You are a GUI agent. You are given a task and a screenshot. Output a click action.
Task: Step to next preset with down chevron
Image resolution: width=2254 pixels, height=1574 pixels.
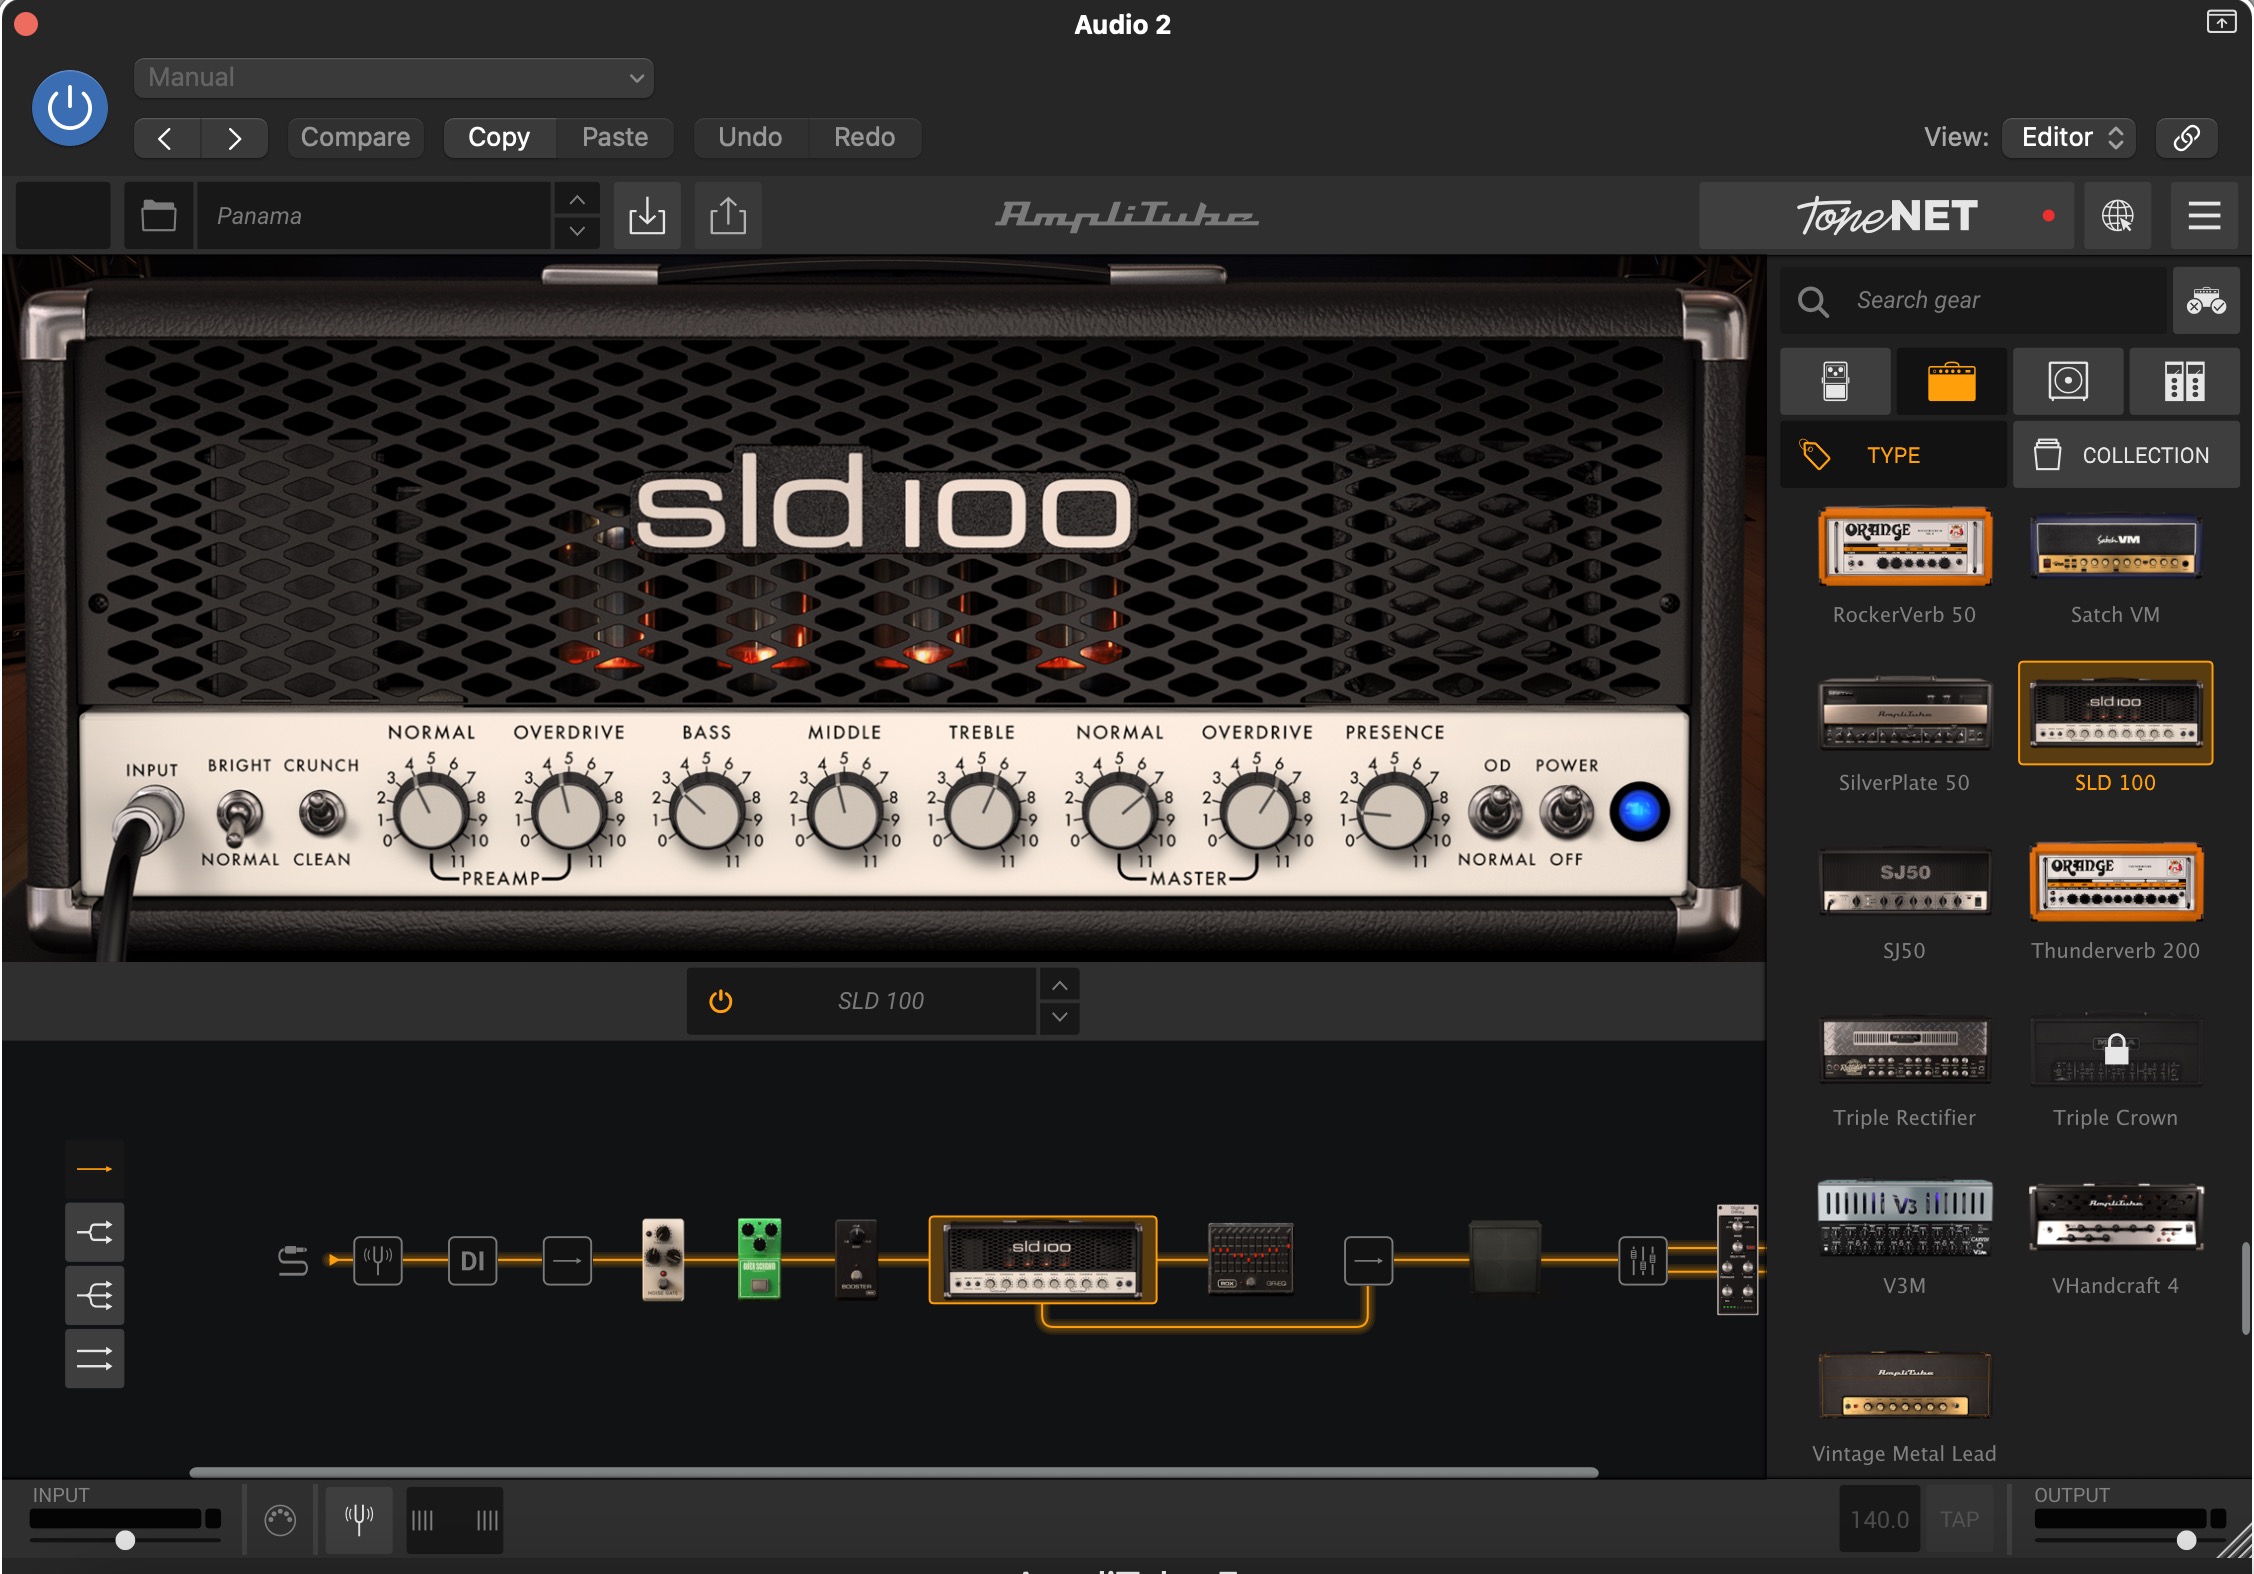tap(577, 231)
